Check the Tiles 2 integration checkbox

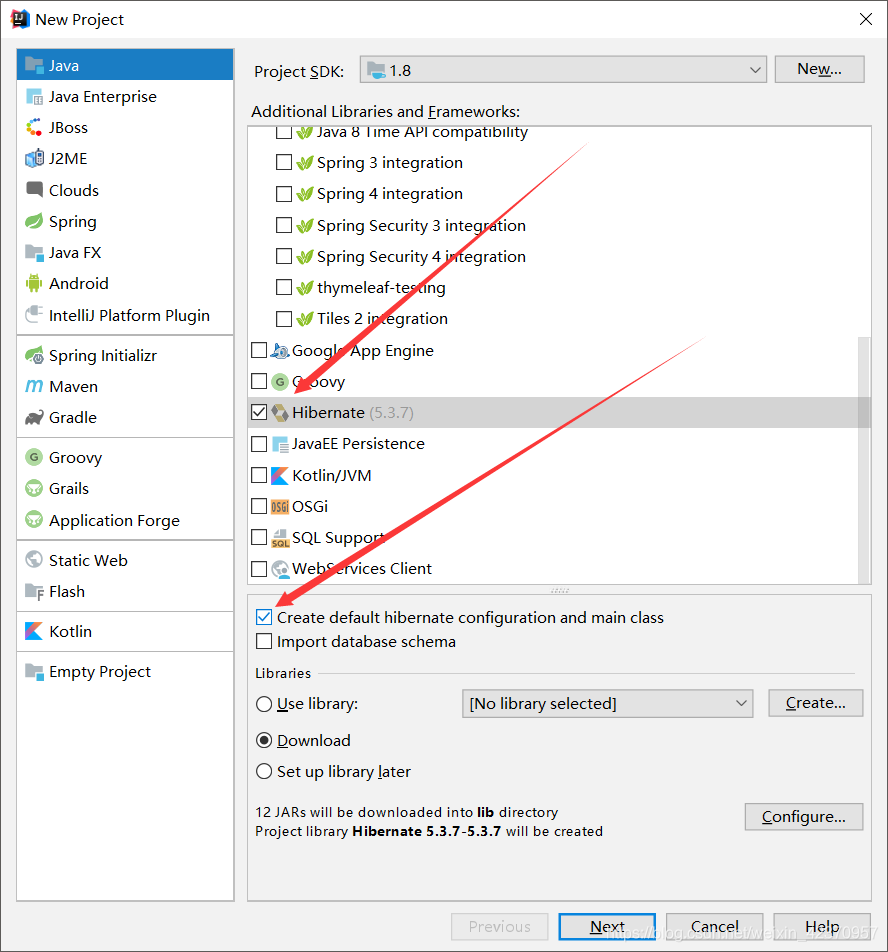(283, 319)
